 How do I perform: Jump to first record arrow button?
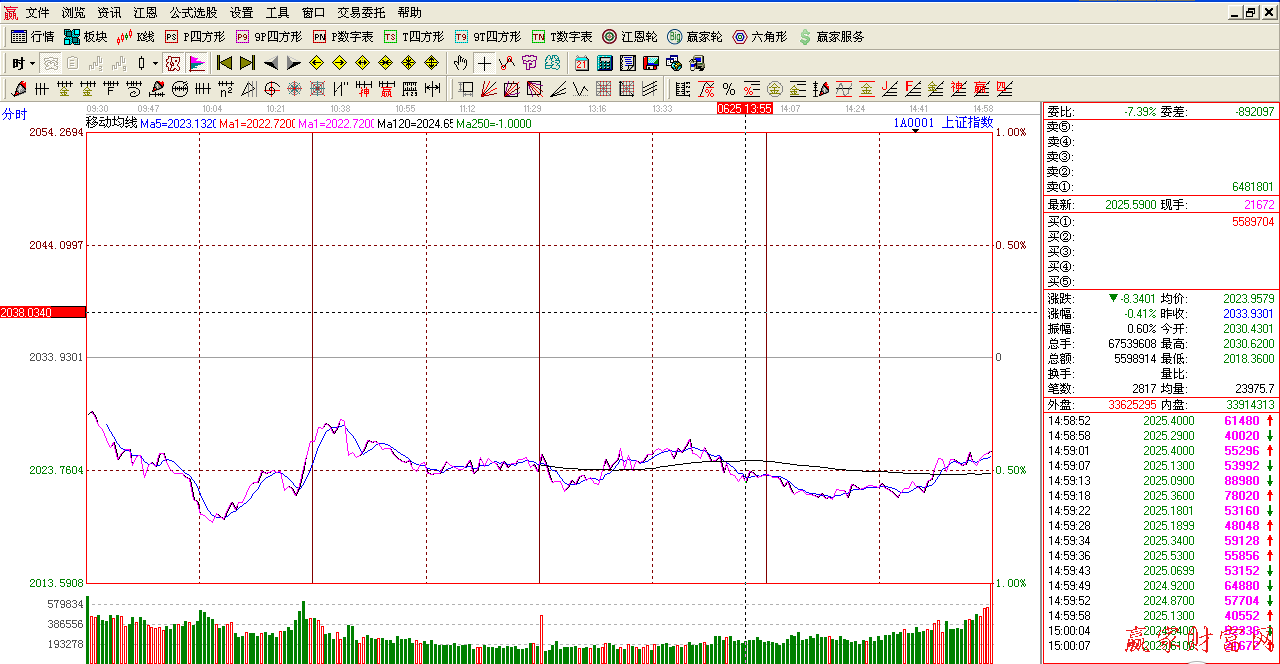tap(225, 63)
